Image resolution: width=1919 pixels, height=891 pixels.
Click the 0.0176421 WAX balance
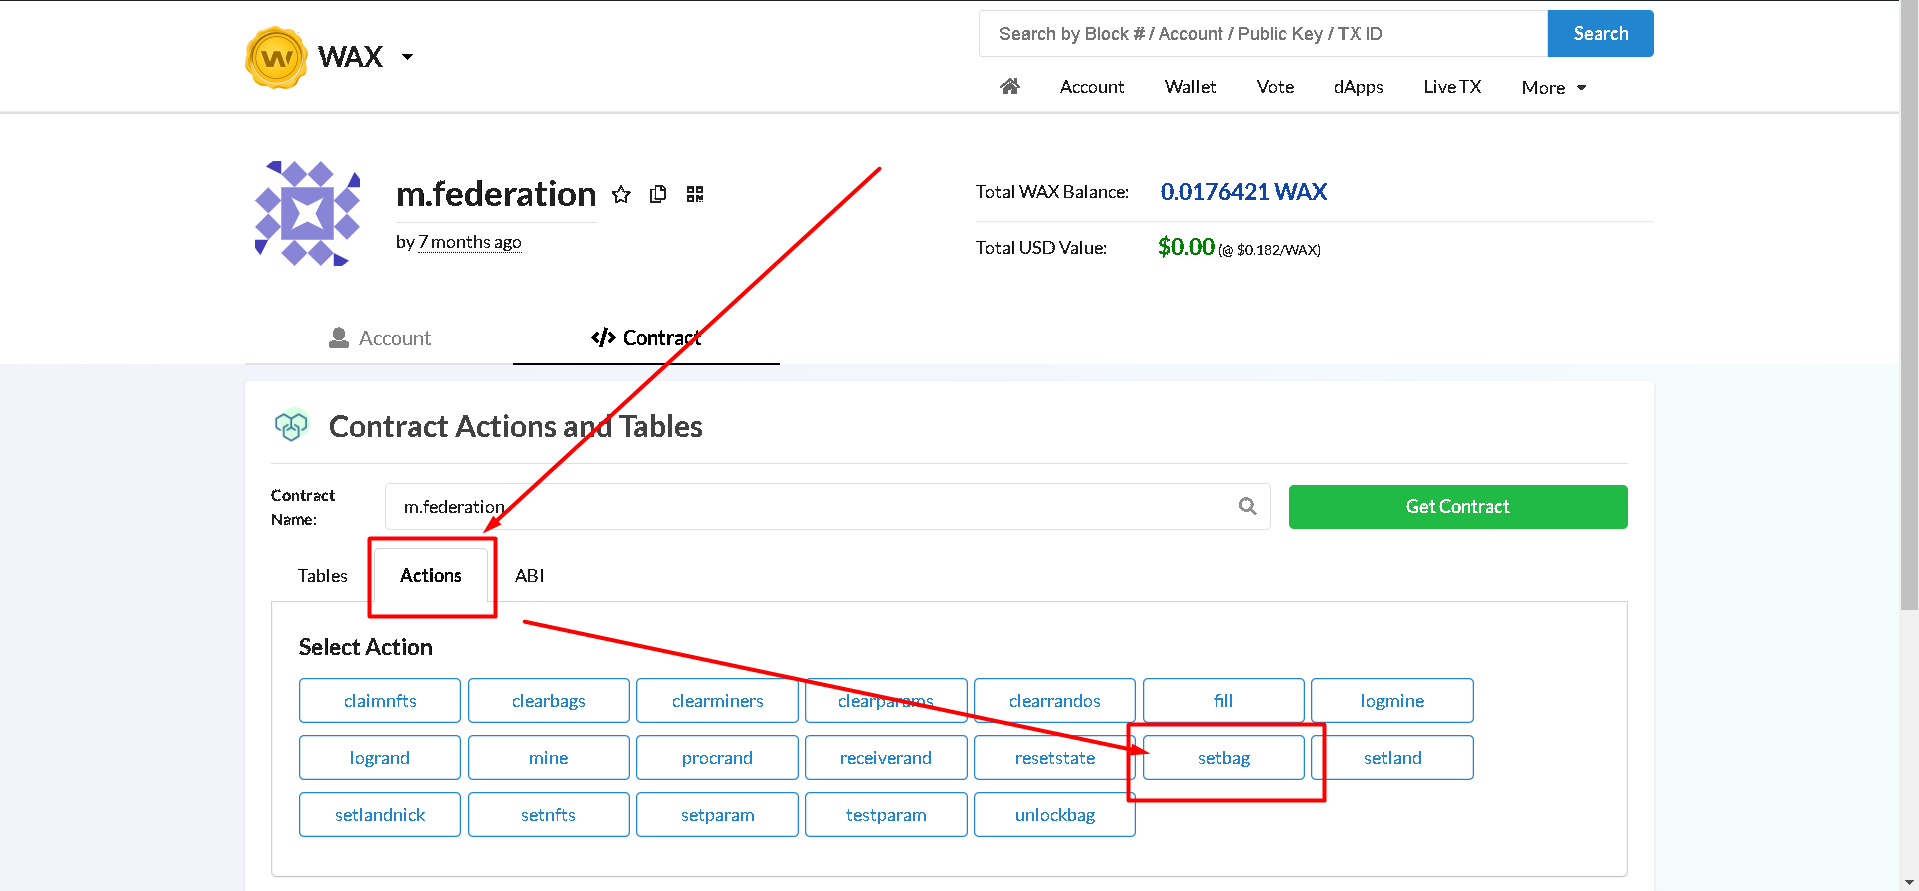(x=1244, y=192)
